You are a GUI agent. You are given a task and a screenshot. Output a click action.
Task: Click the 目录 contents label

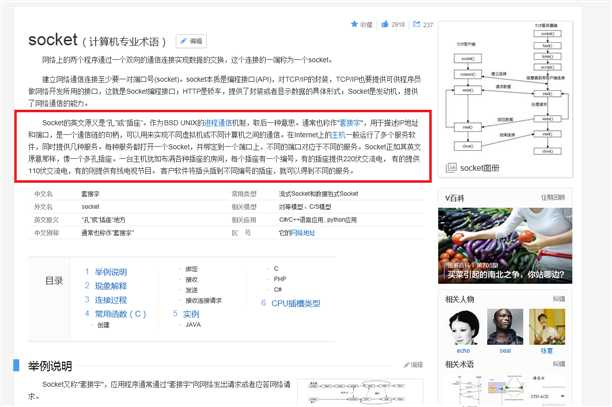pos(54,281)
